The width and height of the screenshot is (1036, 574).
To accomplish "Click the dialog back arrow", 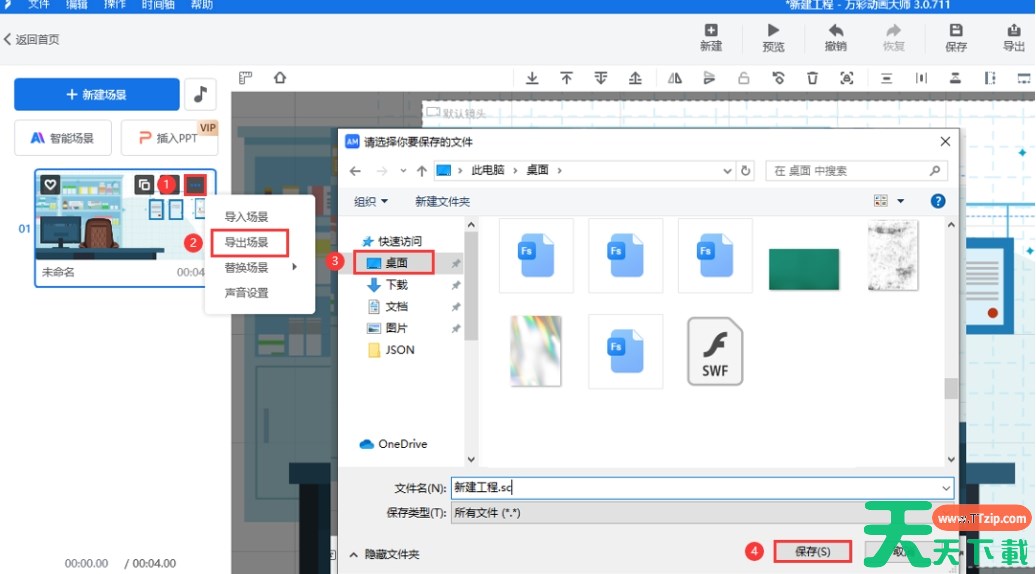I will click(355, 171).
